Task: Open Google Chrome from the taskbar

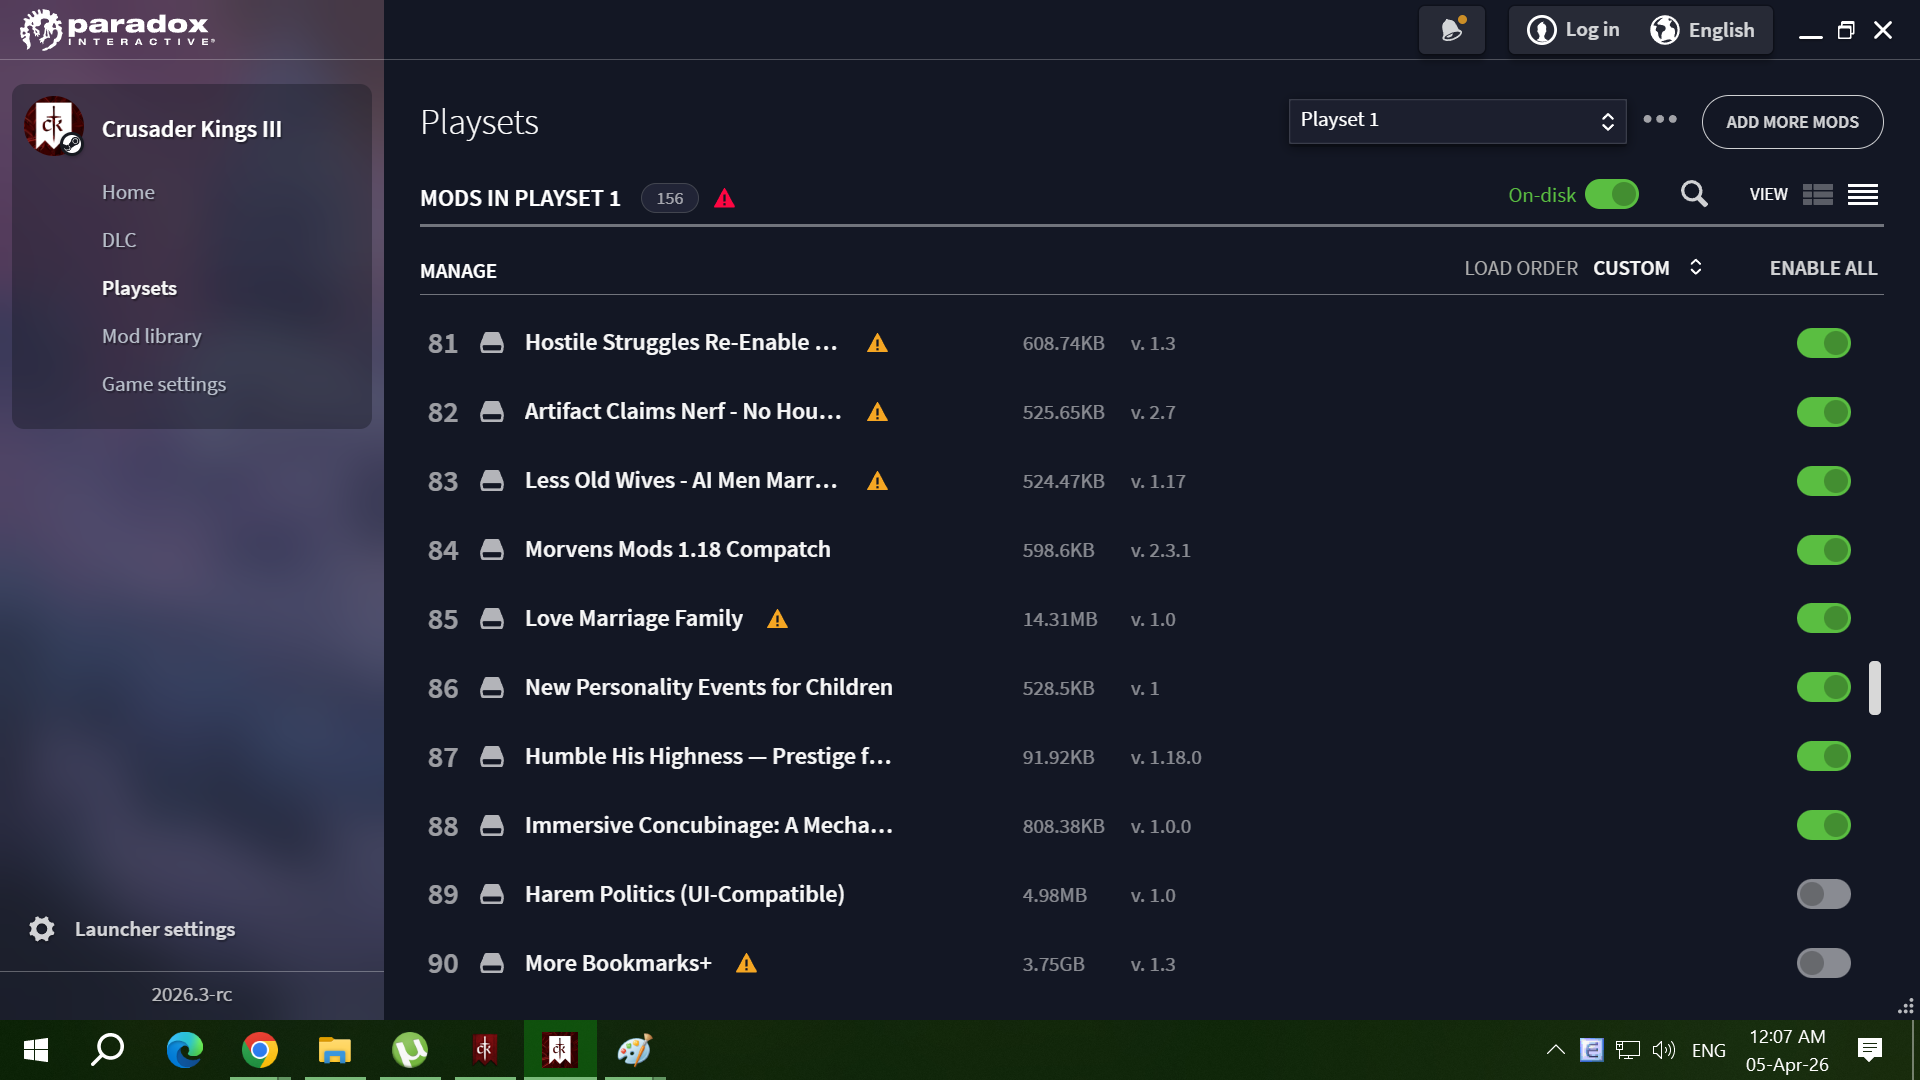Action: coord(260,1050)
